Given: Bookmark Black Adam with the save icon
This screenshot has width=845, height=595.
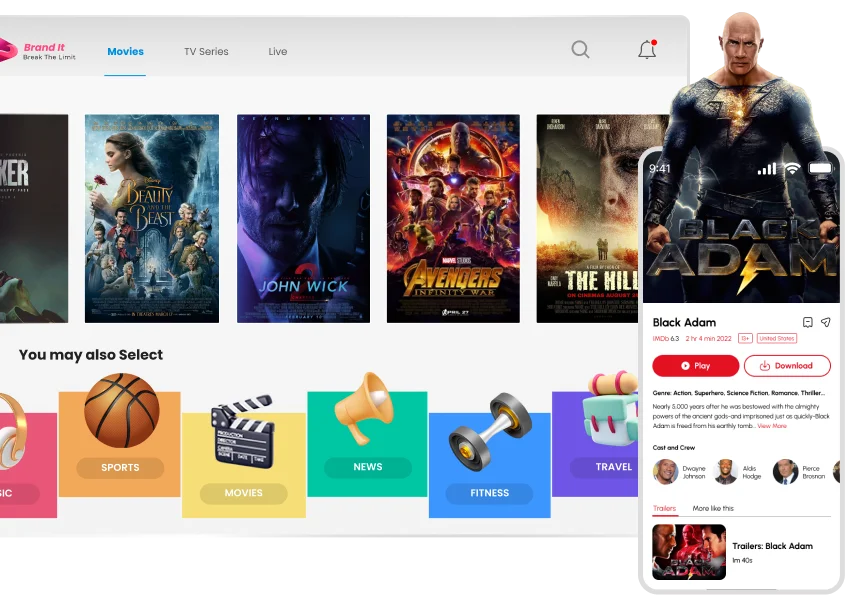Looking at the screenshot, I should [807, 322].
